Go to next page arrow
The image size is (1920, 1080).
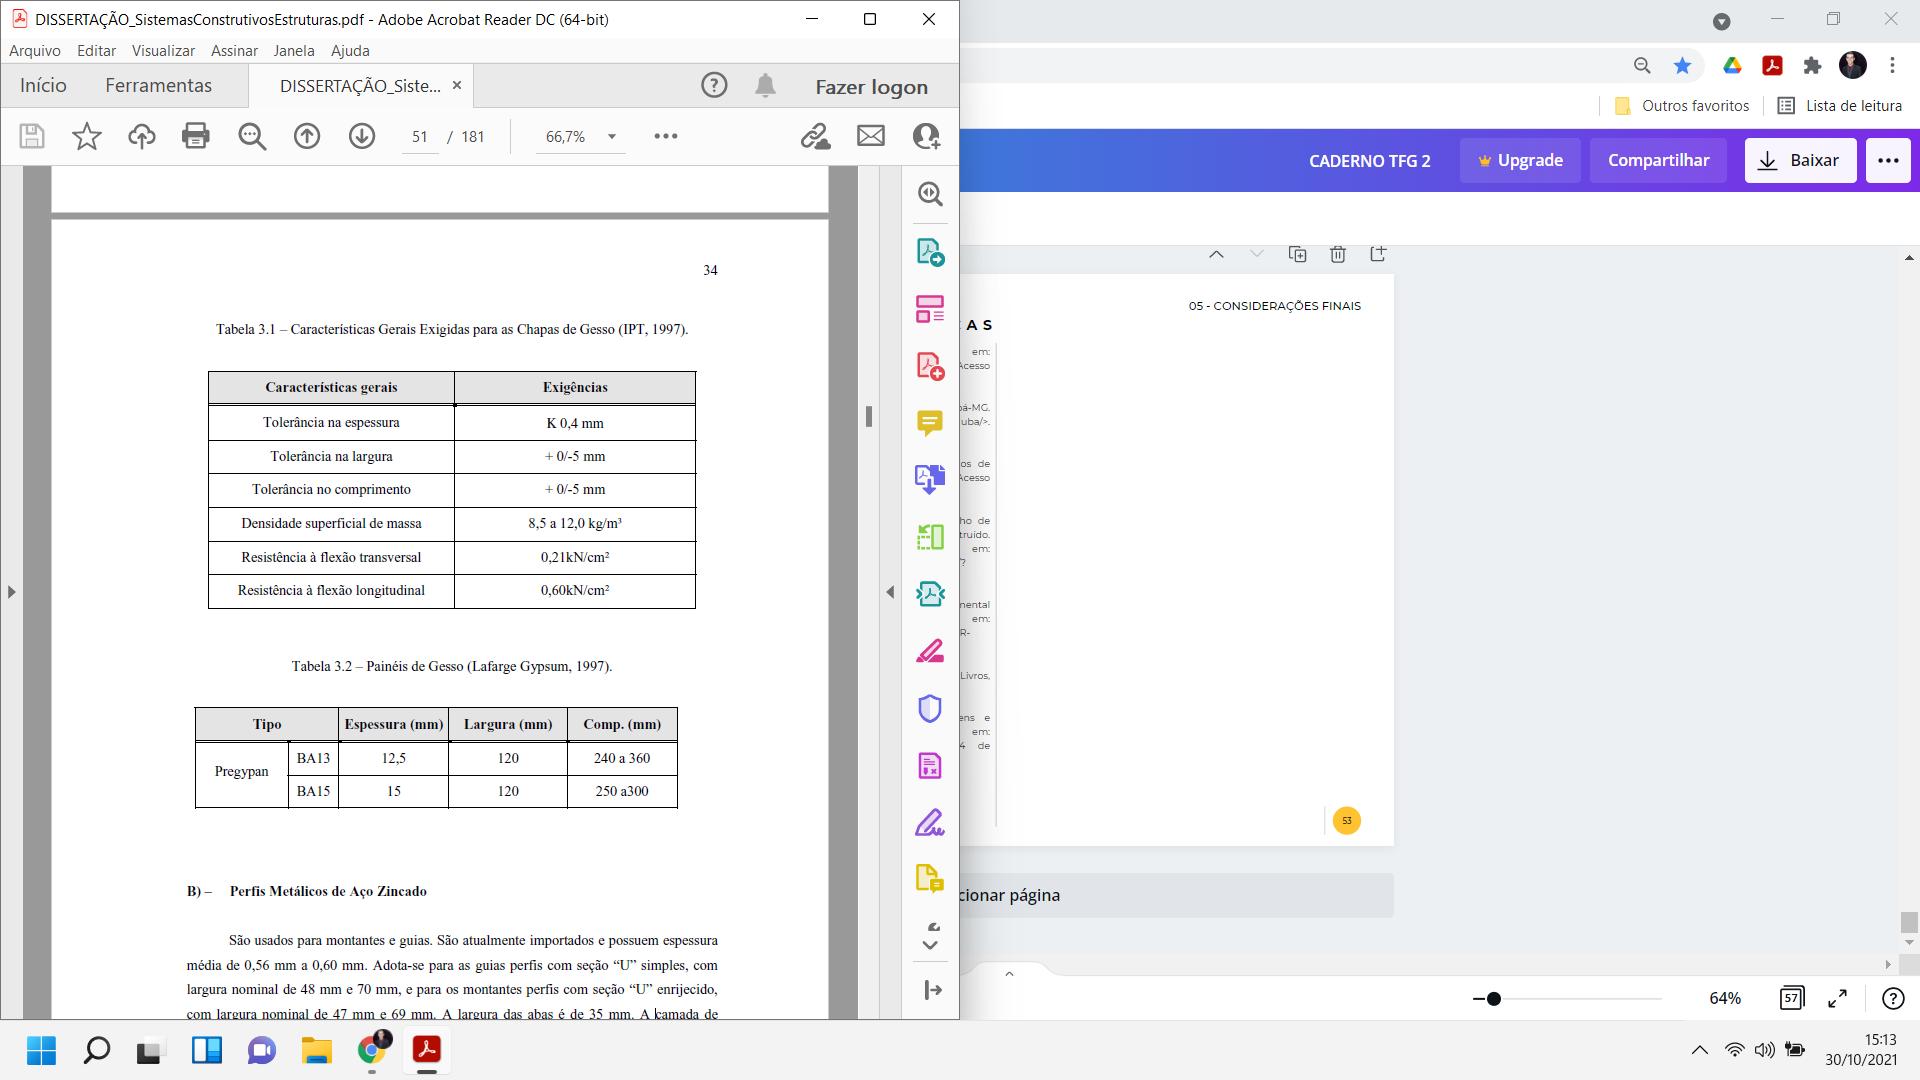point(361,136)
